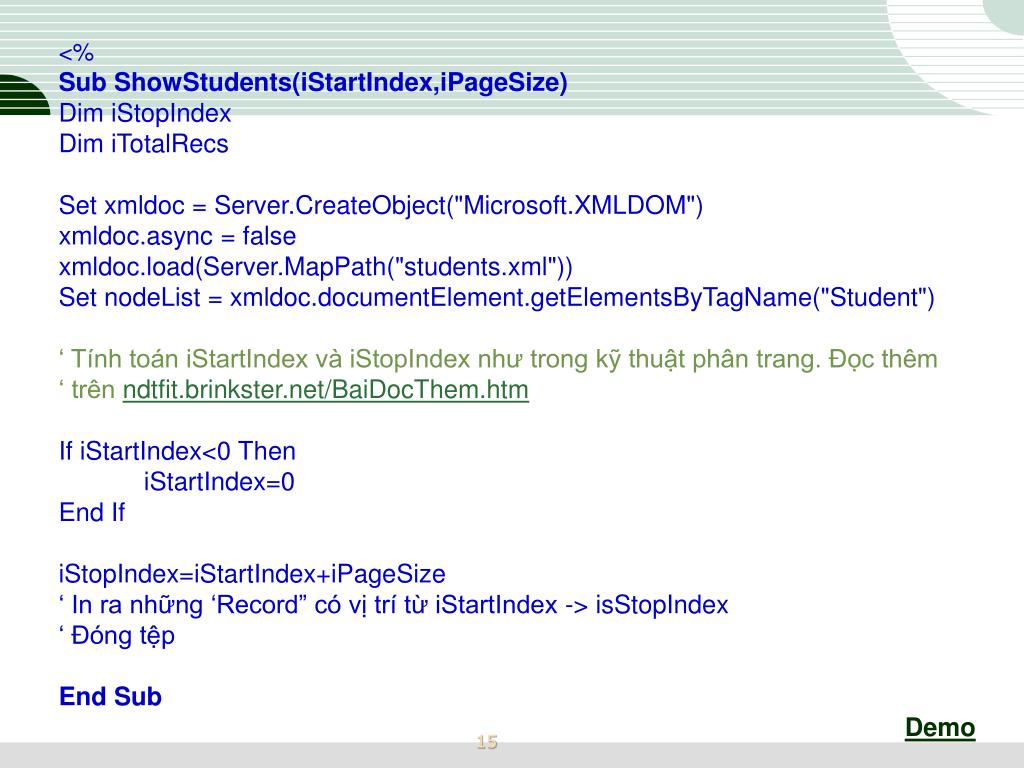1024x768 pixels.
Task: Click the 'xmldoc.async = false' line
Action: click(x=178, y=236)
